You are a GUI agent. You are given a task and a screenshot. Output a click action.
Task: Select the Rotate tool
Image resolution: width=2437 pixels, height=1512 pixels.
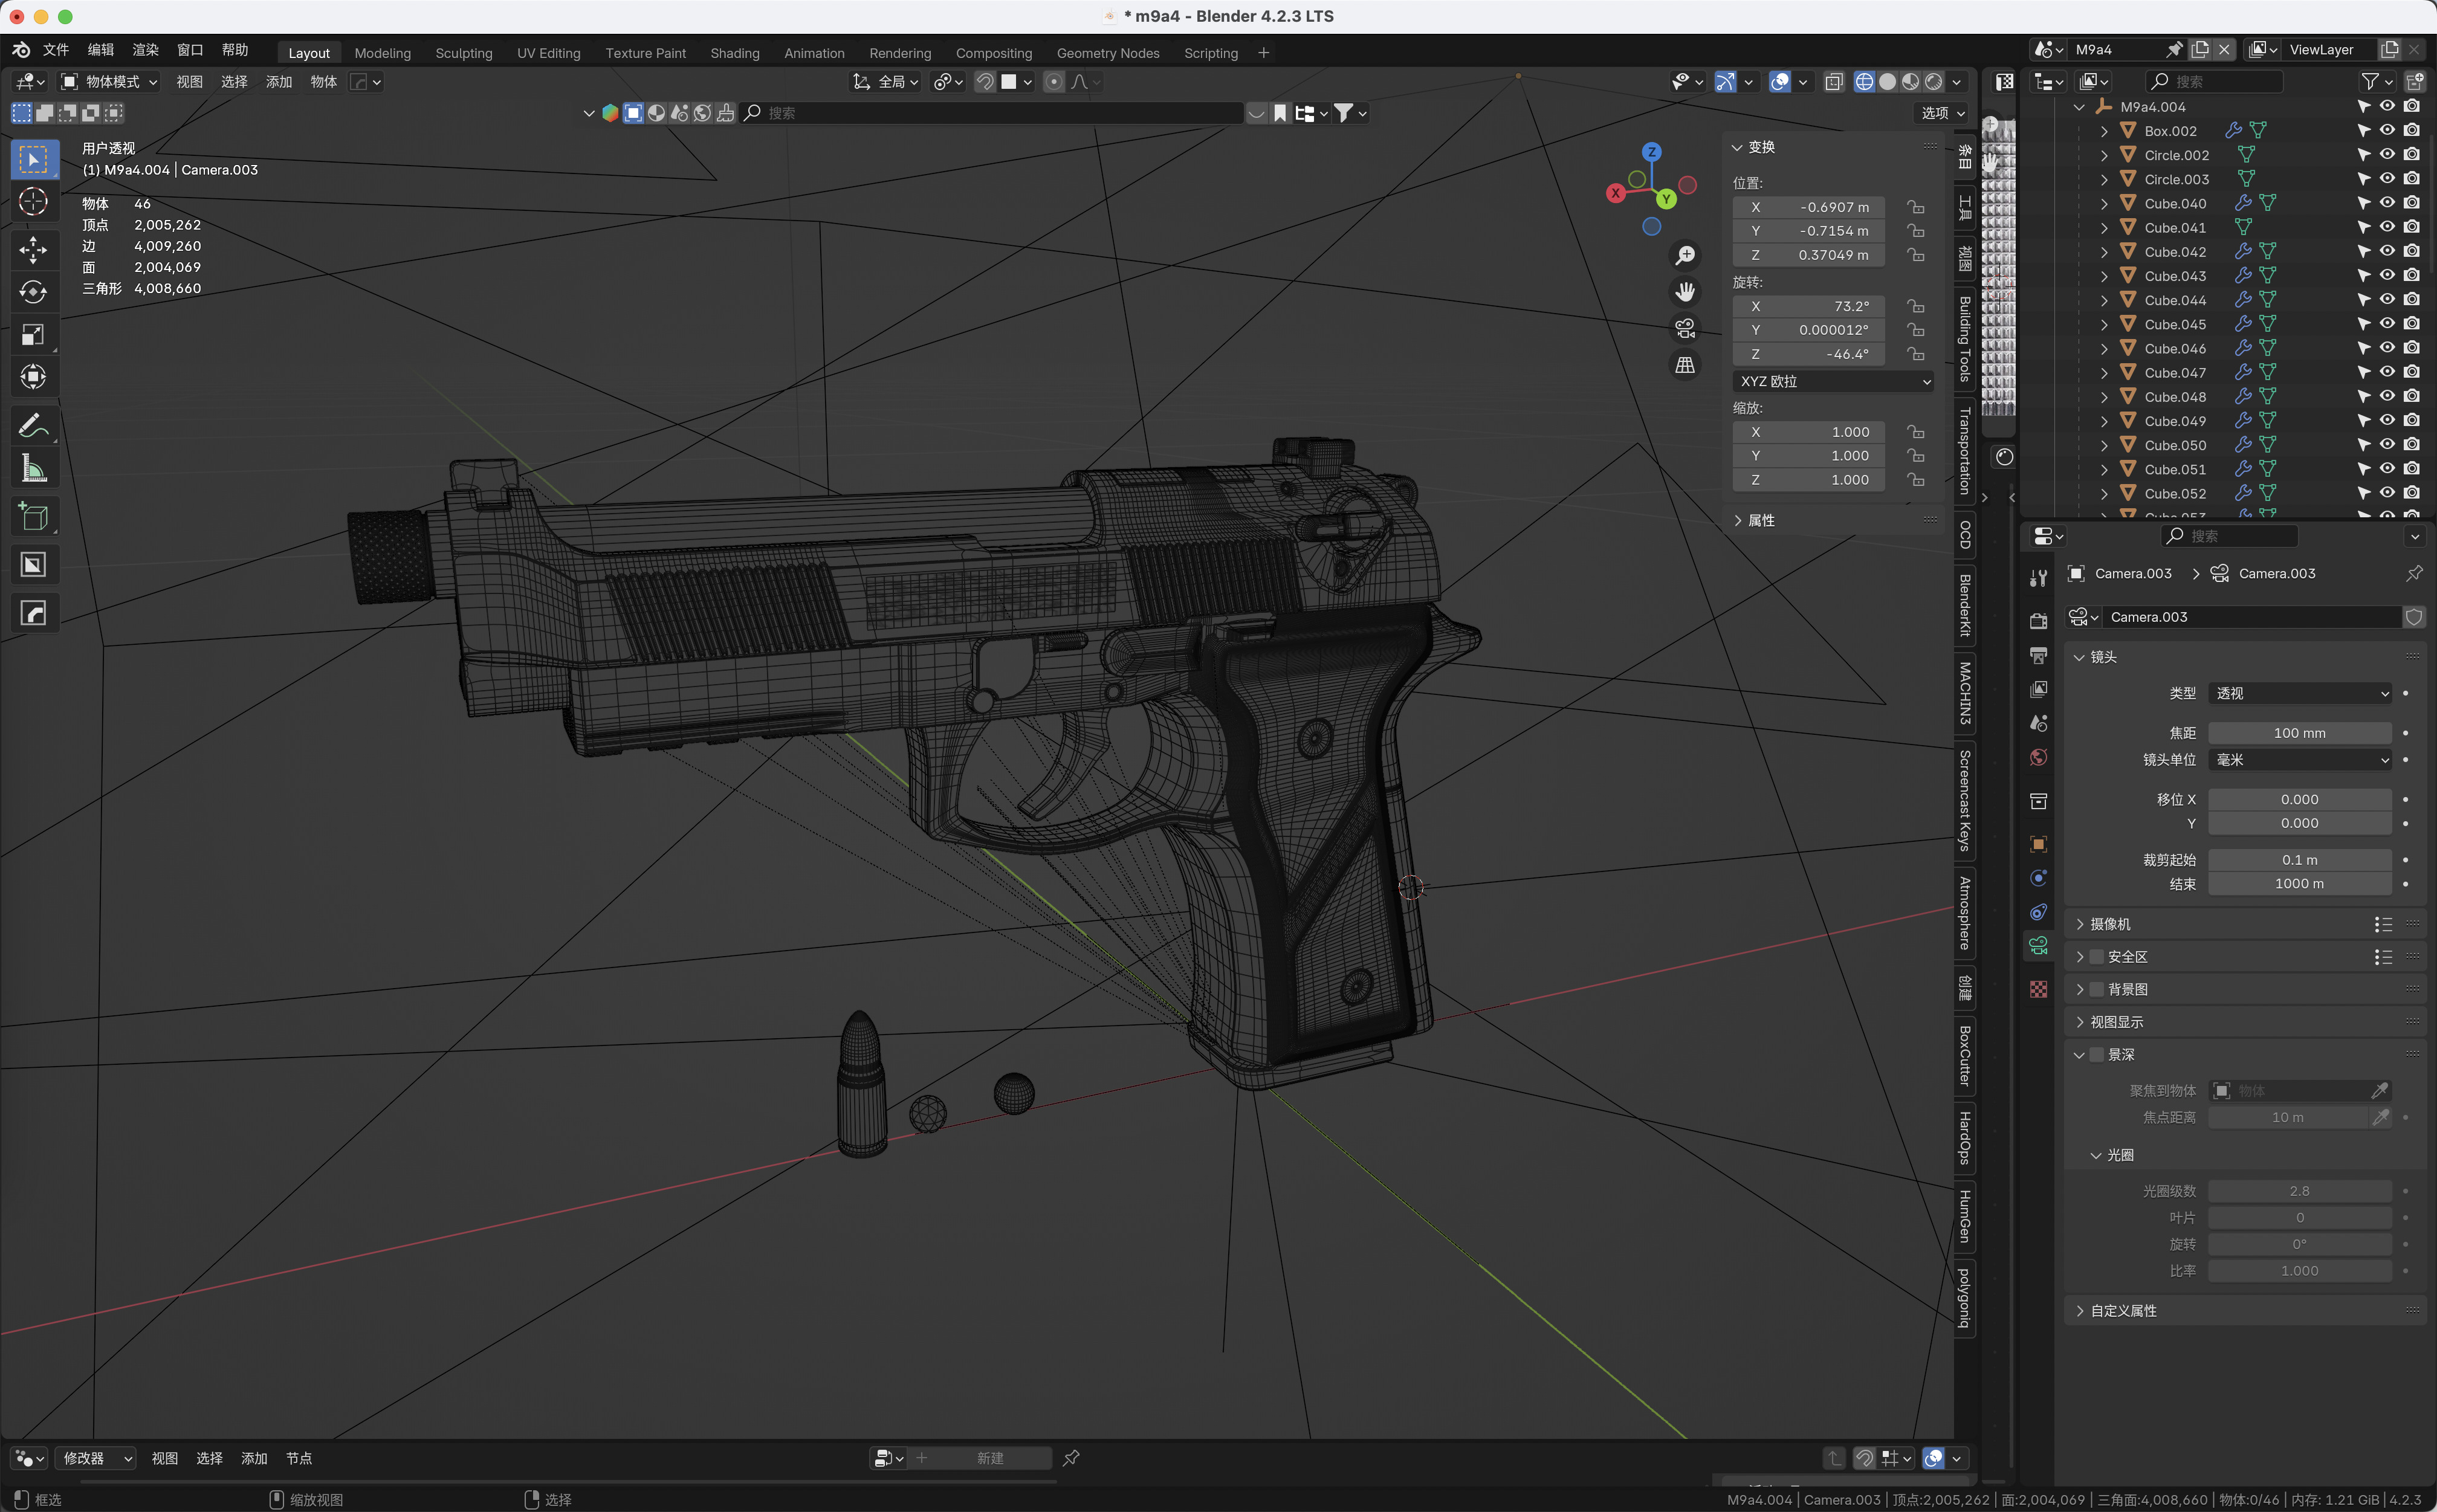point(33,292)
